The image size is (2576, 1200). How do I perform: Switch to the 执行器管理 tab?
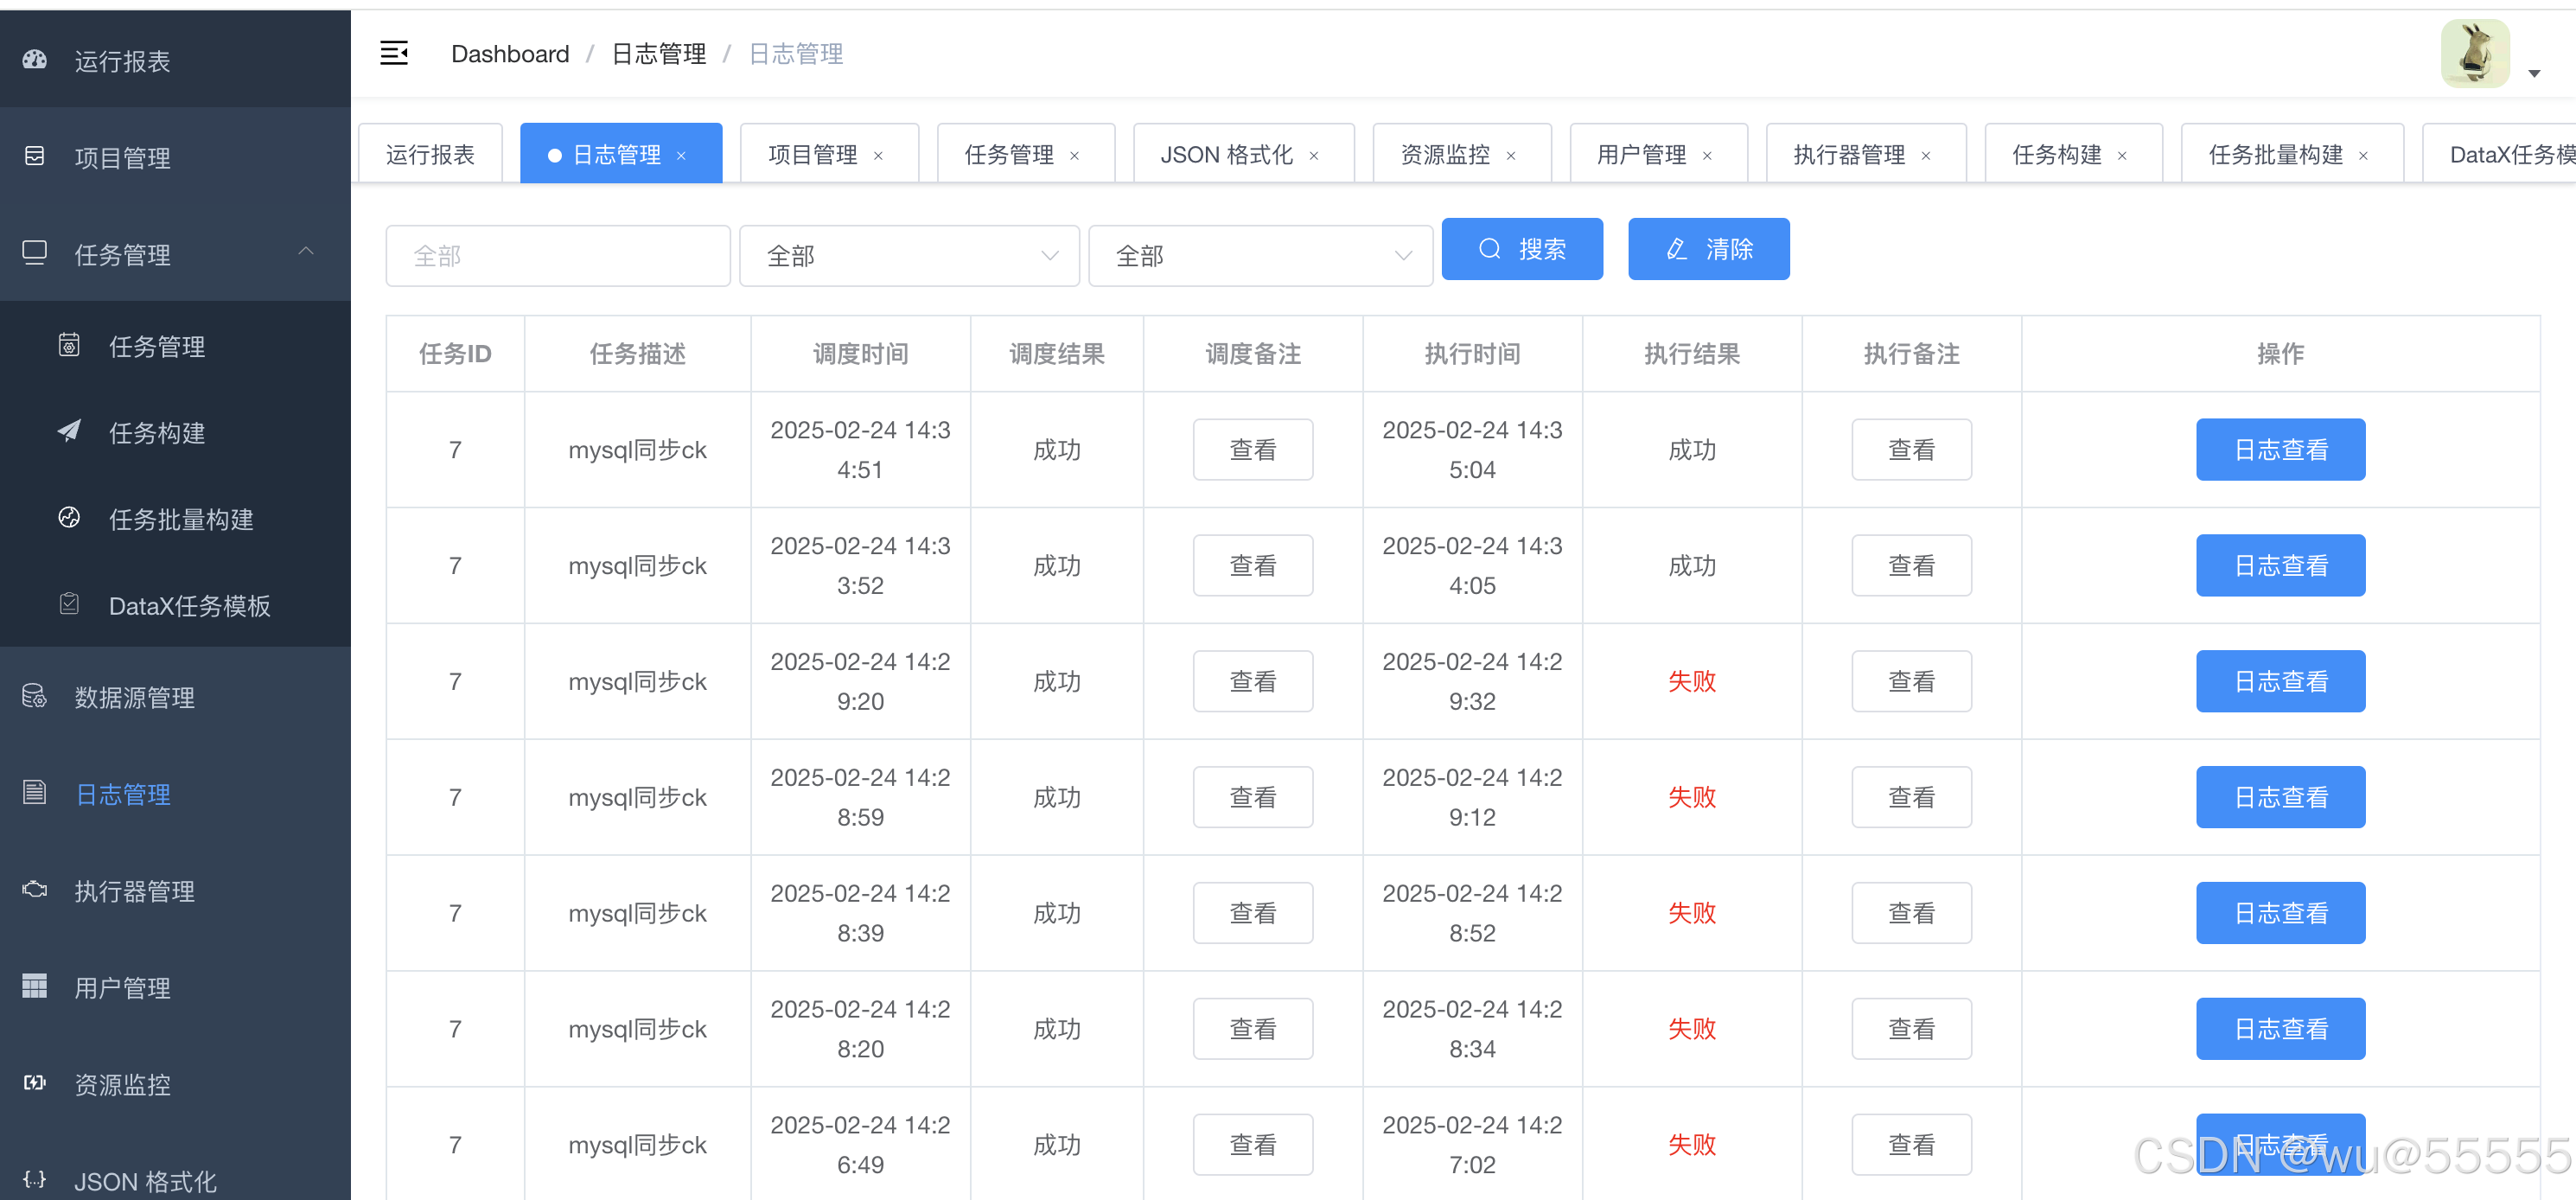[1849, 155]
